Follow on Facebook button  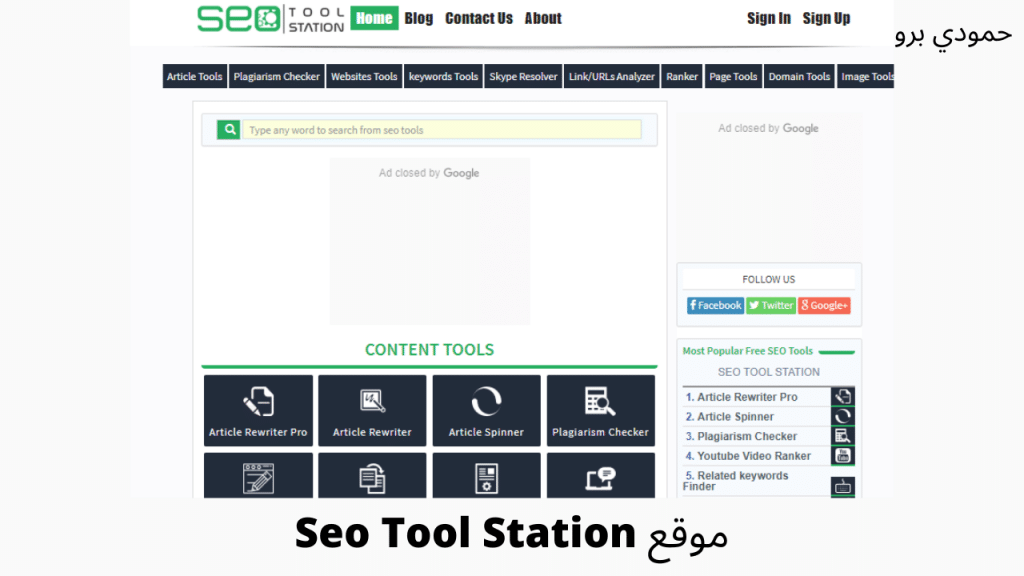point(715,305)
